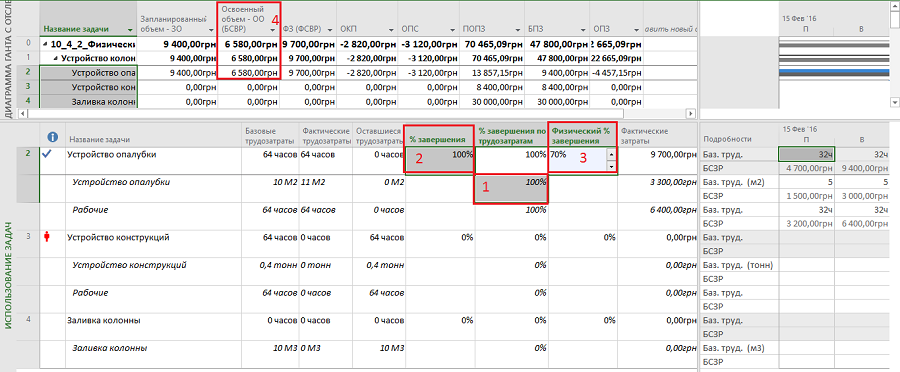Image resolution: width=900 pixels, height=372 pixels.
Task: Click the blue info indicator column header icon
Action: (53, 137)
